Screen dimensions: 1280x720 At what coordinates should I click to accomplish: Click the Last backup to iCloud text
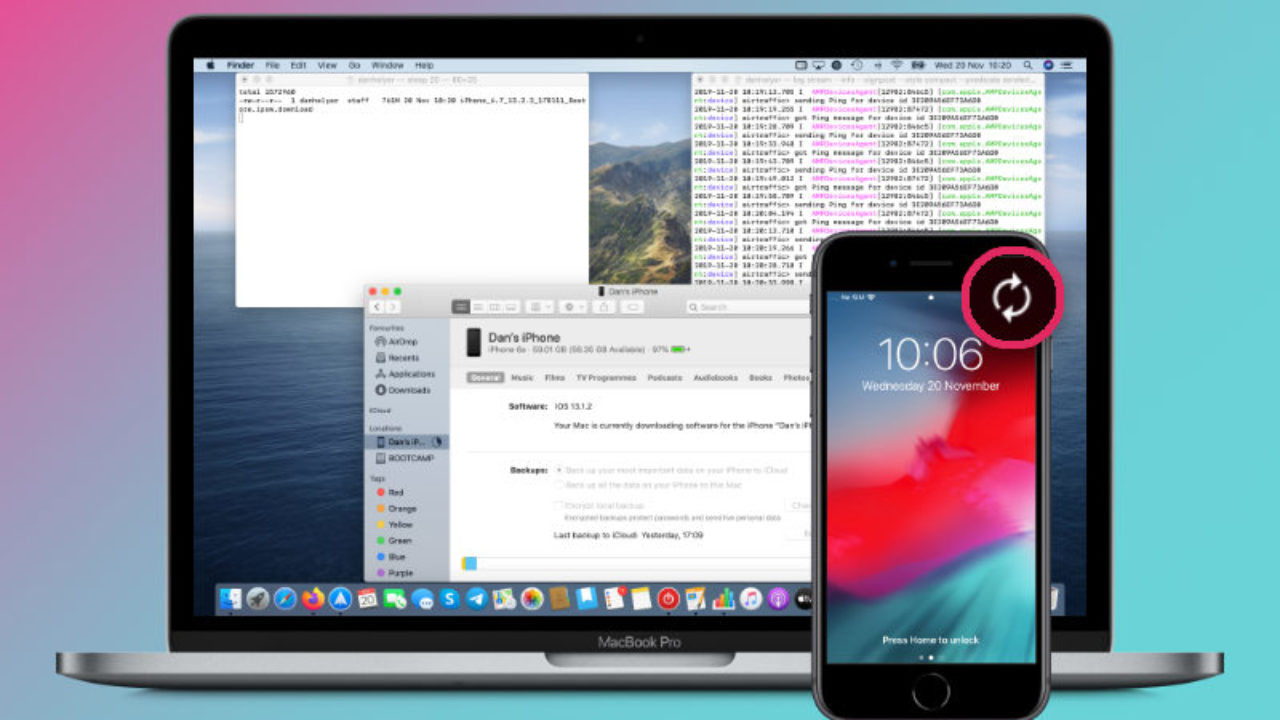click(x=629, y=536)
